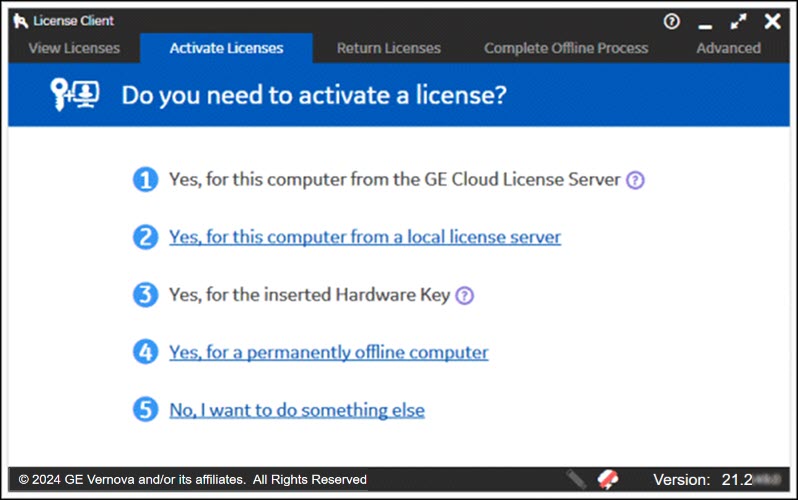Click the number 5 circle icon

pos(146,409)
